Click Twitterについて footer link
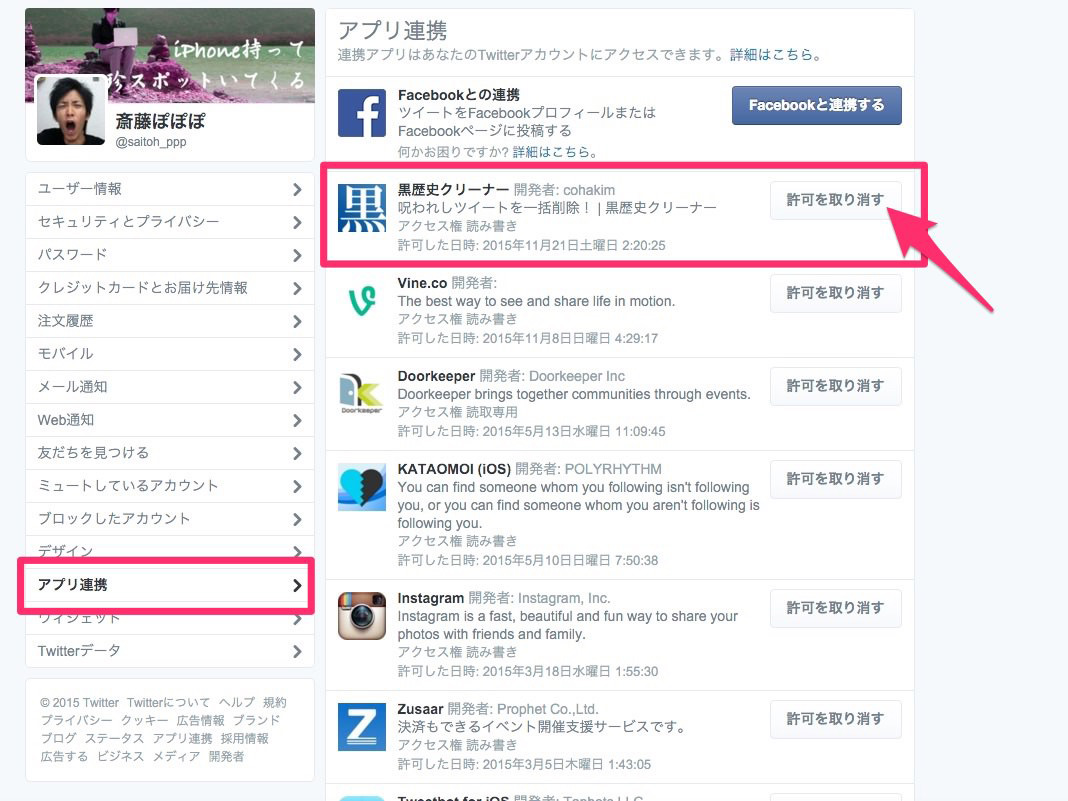Image resolution: width=1068 pixels, height=801 pixels. click(x=168, y=702)
